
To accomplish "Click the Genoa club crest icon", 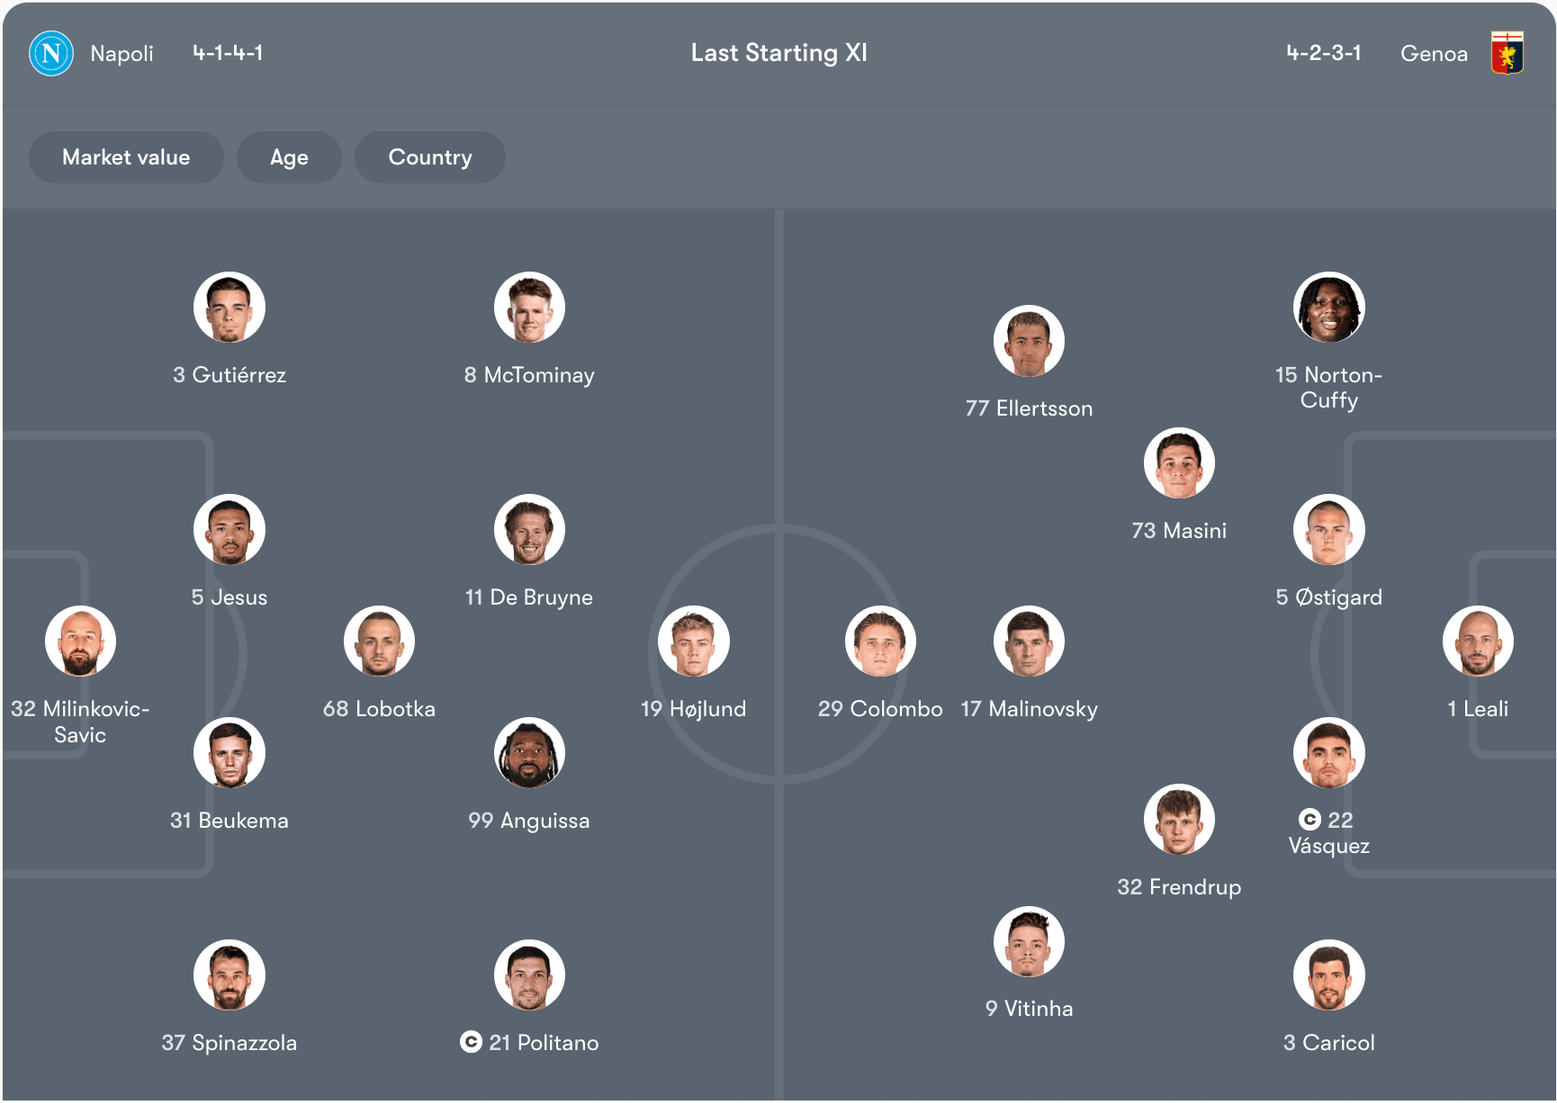I will point(1507,53).
